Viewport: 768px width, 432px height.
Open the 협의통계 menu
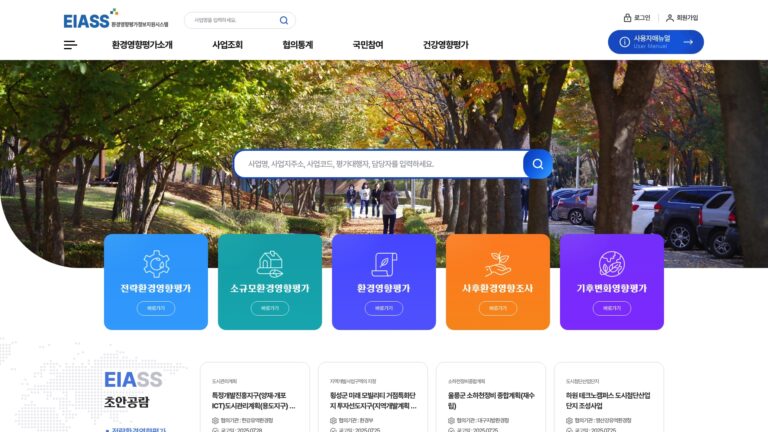[x=297, y=45]
